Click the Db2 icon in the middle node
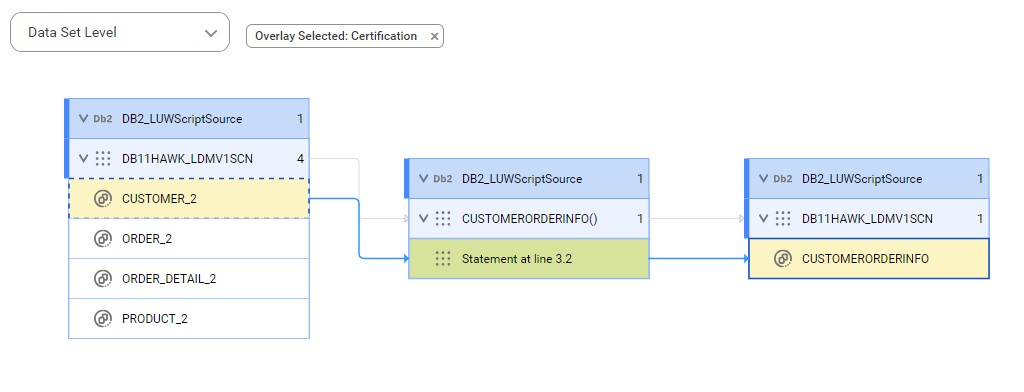The height and width of the screenshot is (392, 1024). click(443, 179)
